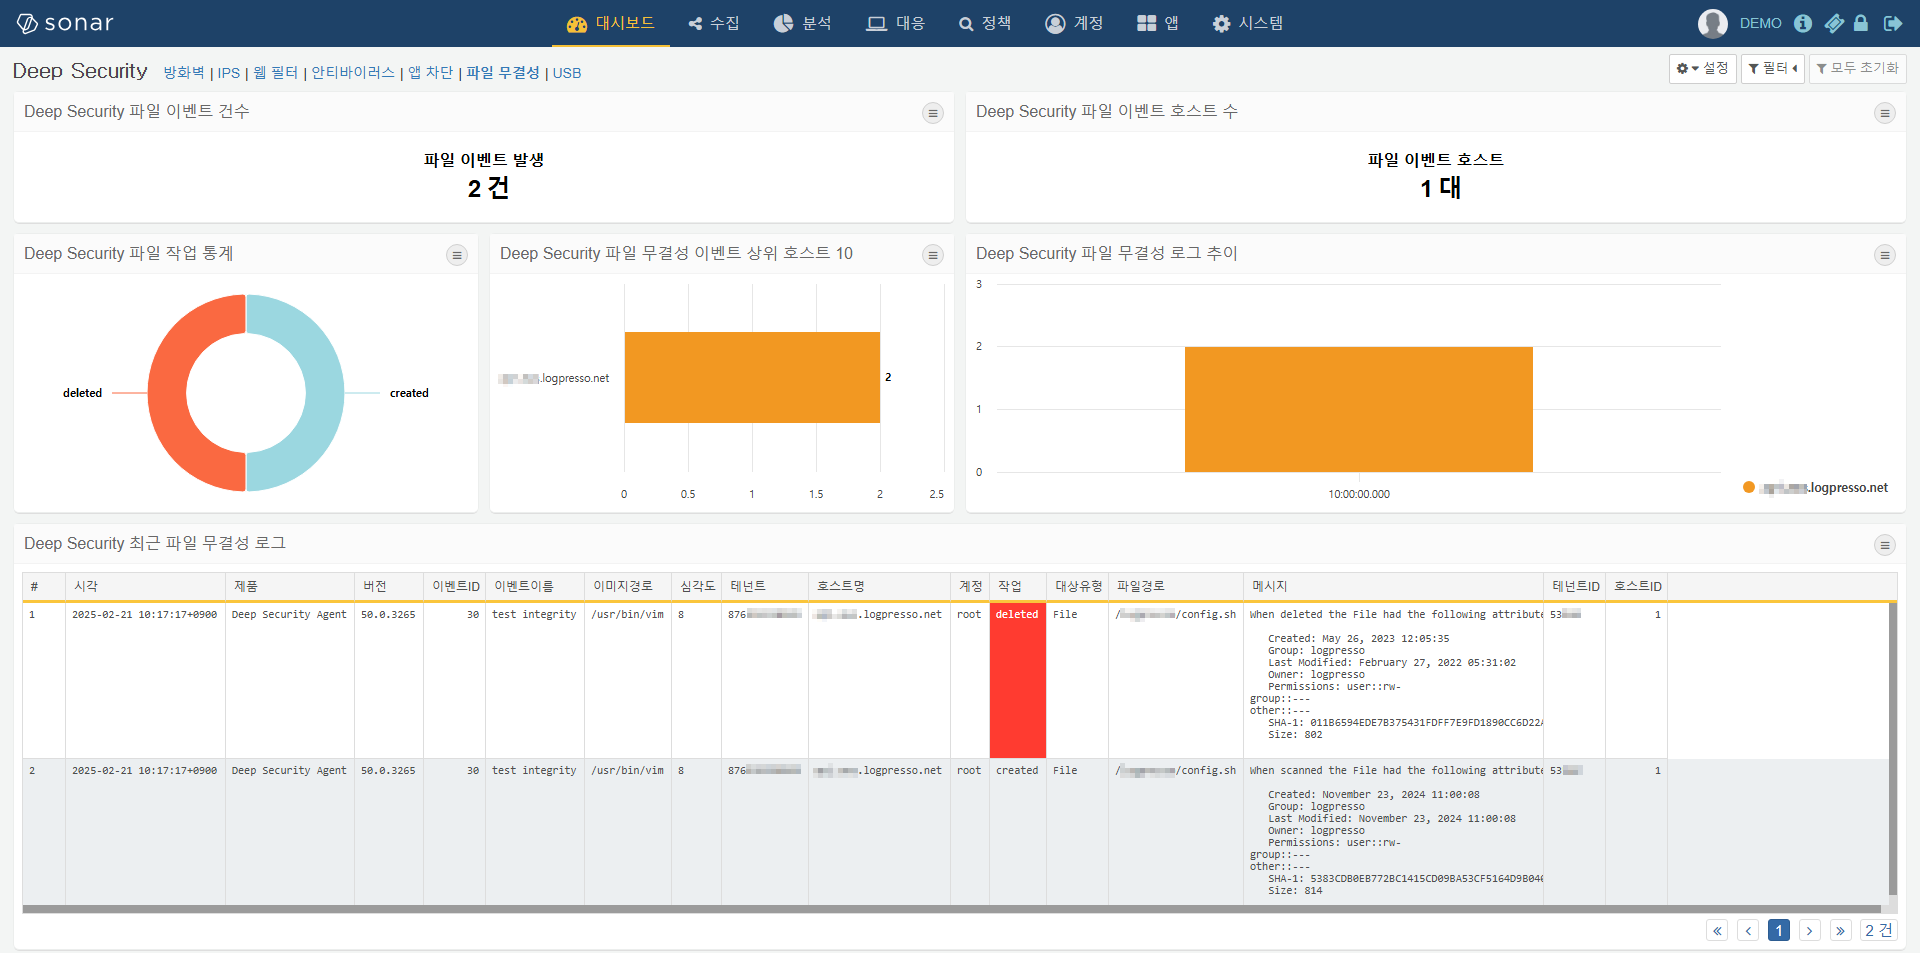
Task: Go to USB dashboard link
Action: pos(567,73)
